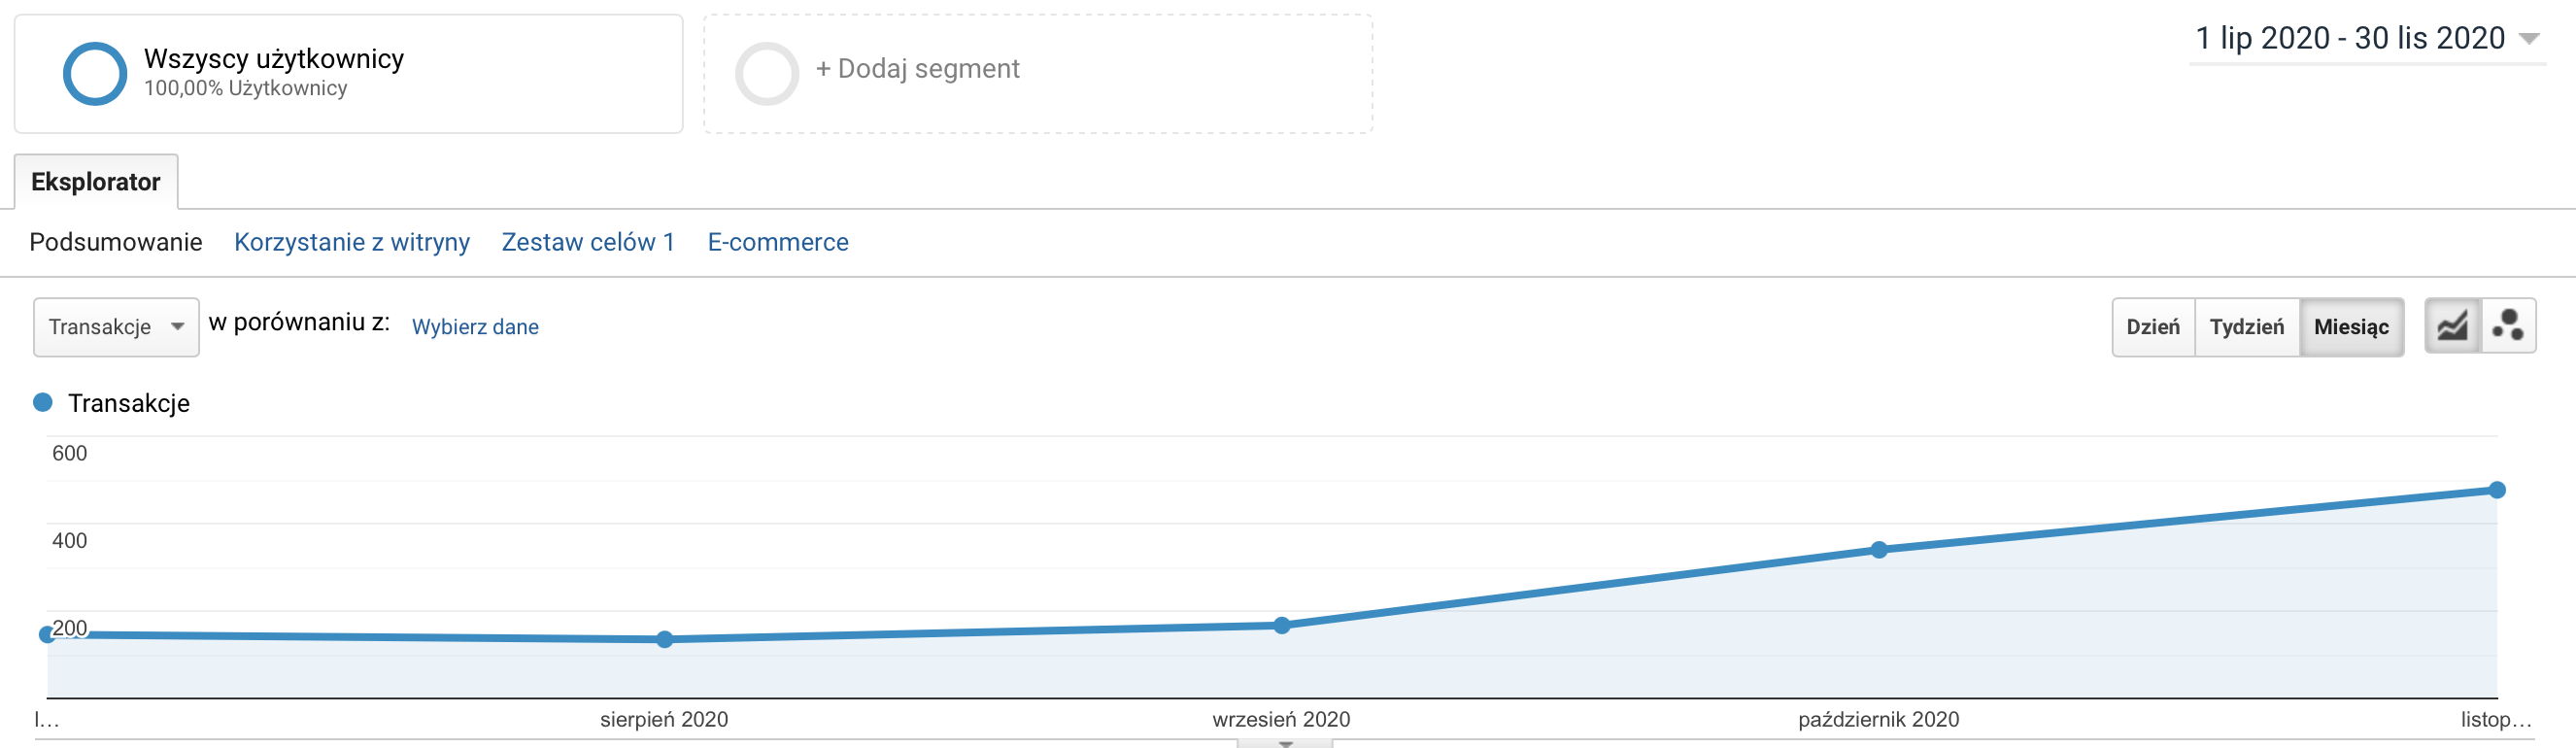The height and width of the screenshot is (748, 2576).
Task: Open the Eksplorator tab
Action: click(x=96, y=182)
